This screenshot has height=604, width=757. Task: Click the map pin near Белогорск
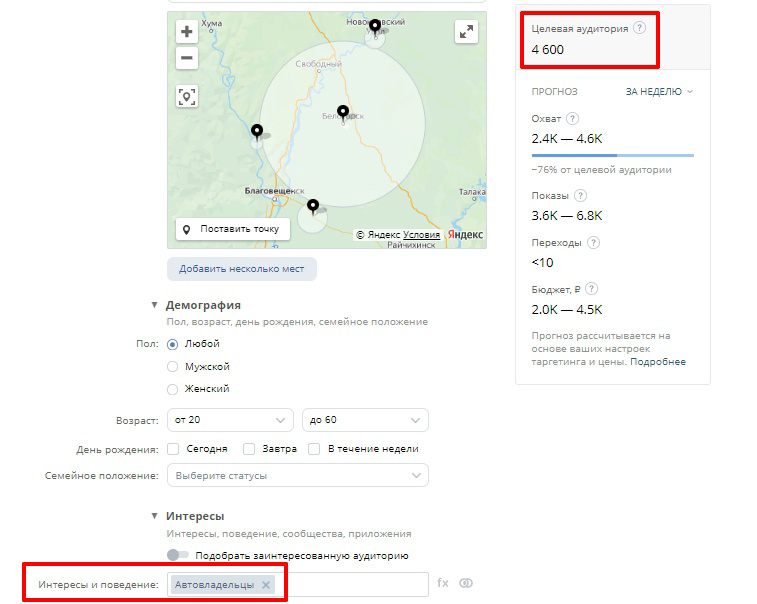point(343,113)
